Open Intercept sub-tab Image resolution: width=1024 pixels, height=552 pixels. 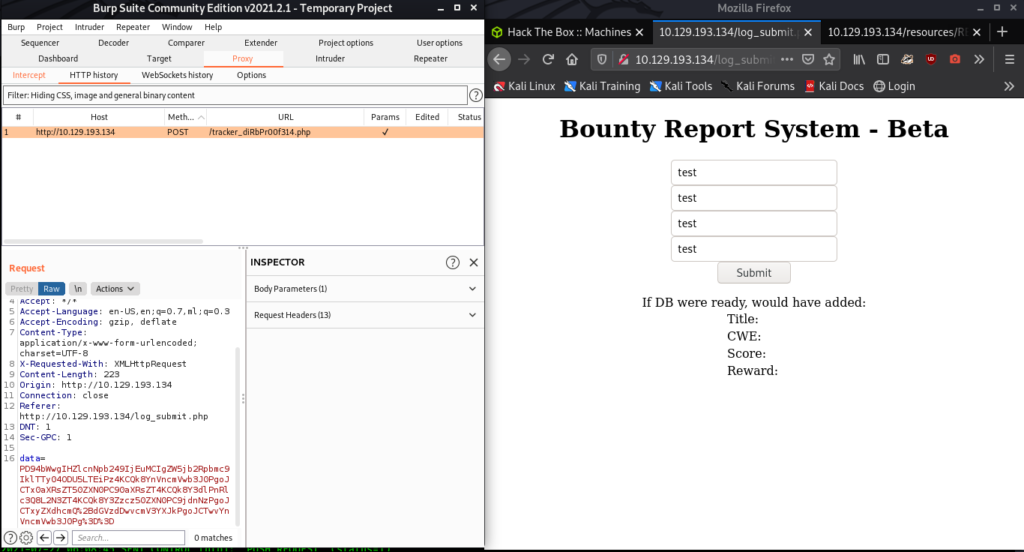coord(29,75)
